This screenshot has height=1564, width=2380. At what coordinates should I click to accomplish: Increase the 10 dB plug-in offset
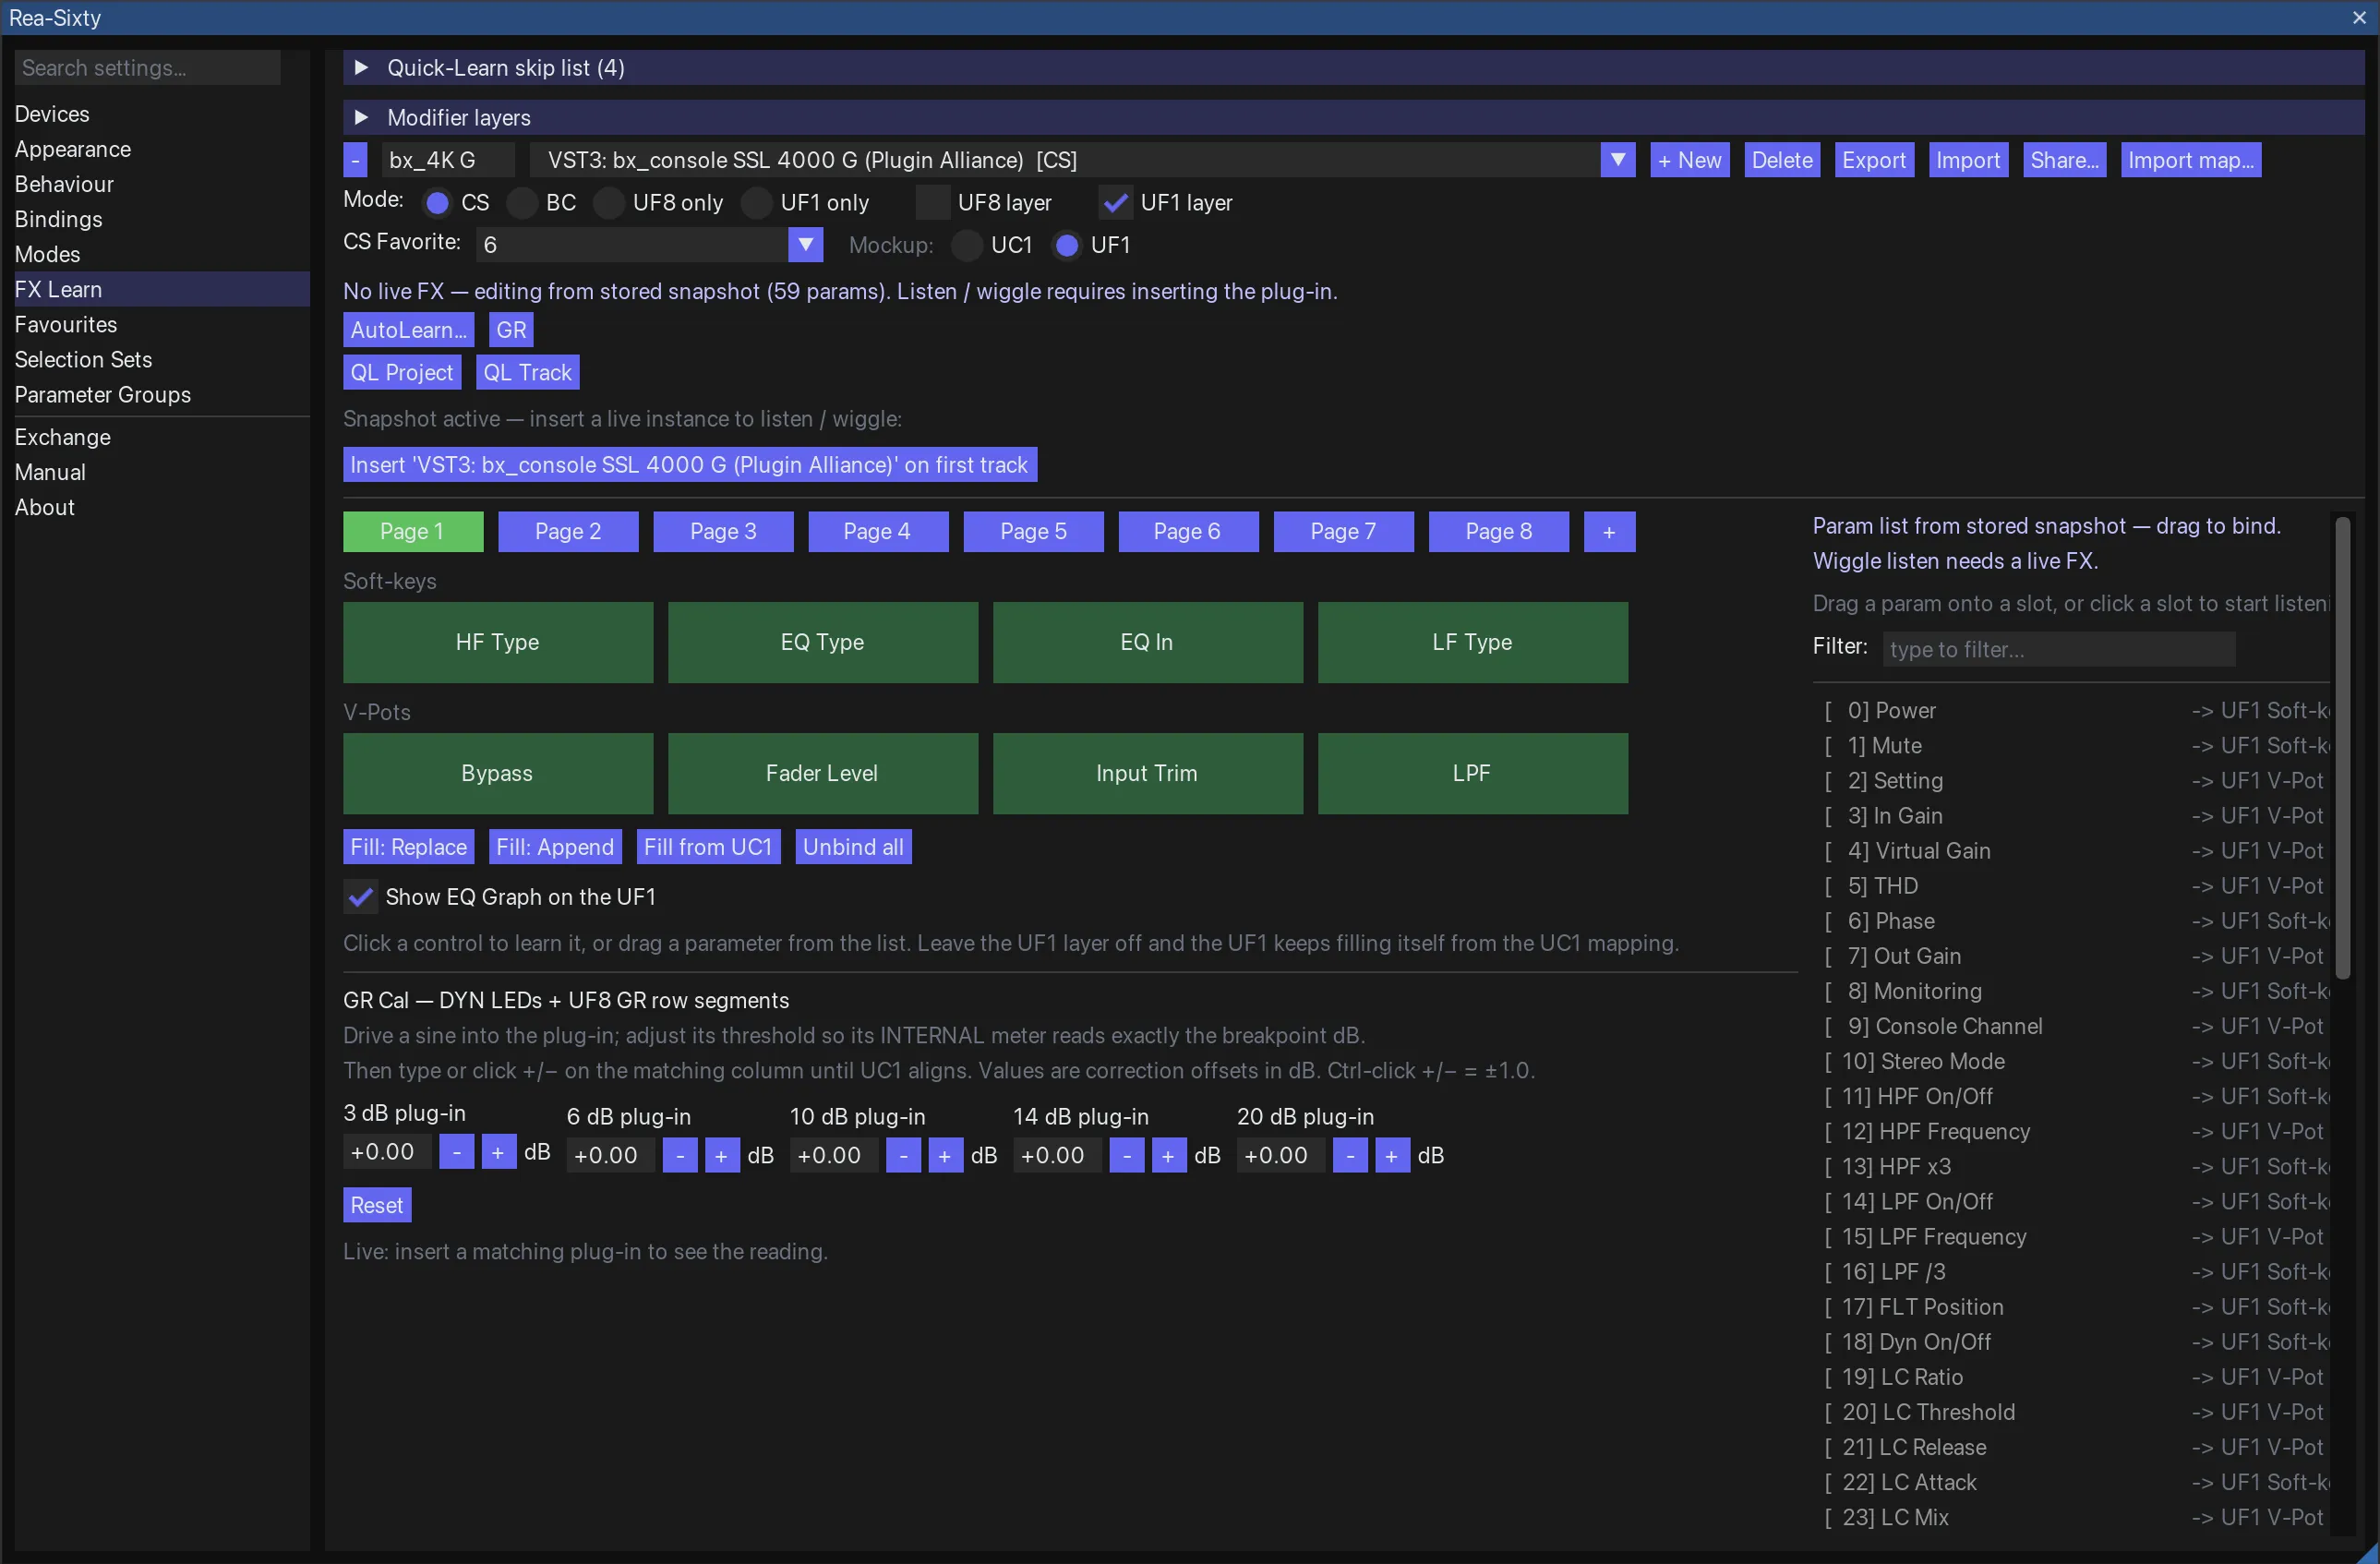pos(945,1155)
